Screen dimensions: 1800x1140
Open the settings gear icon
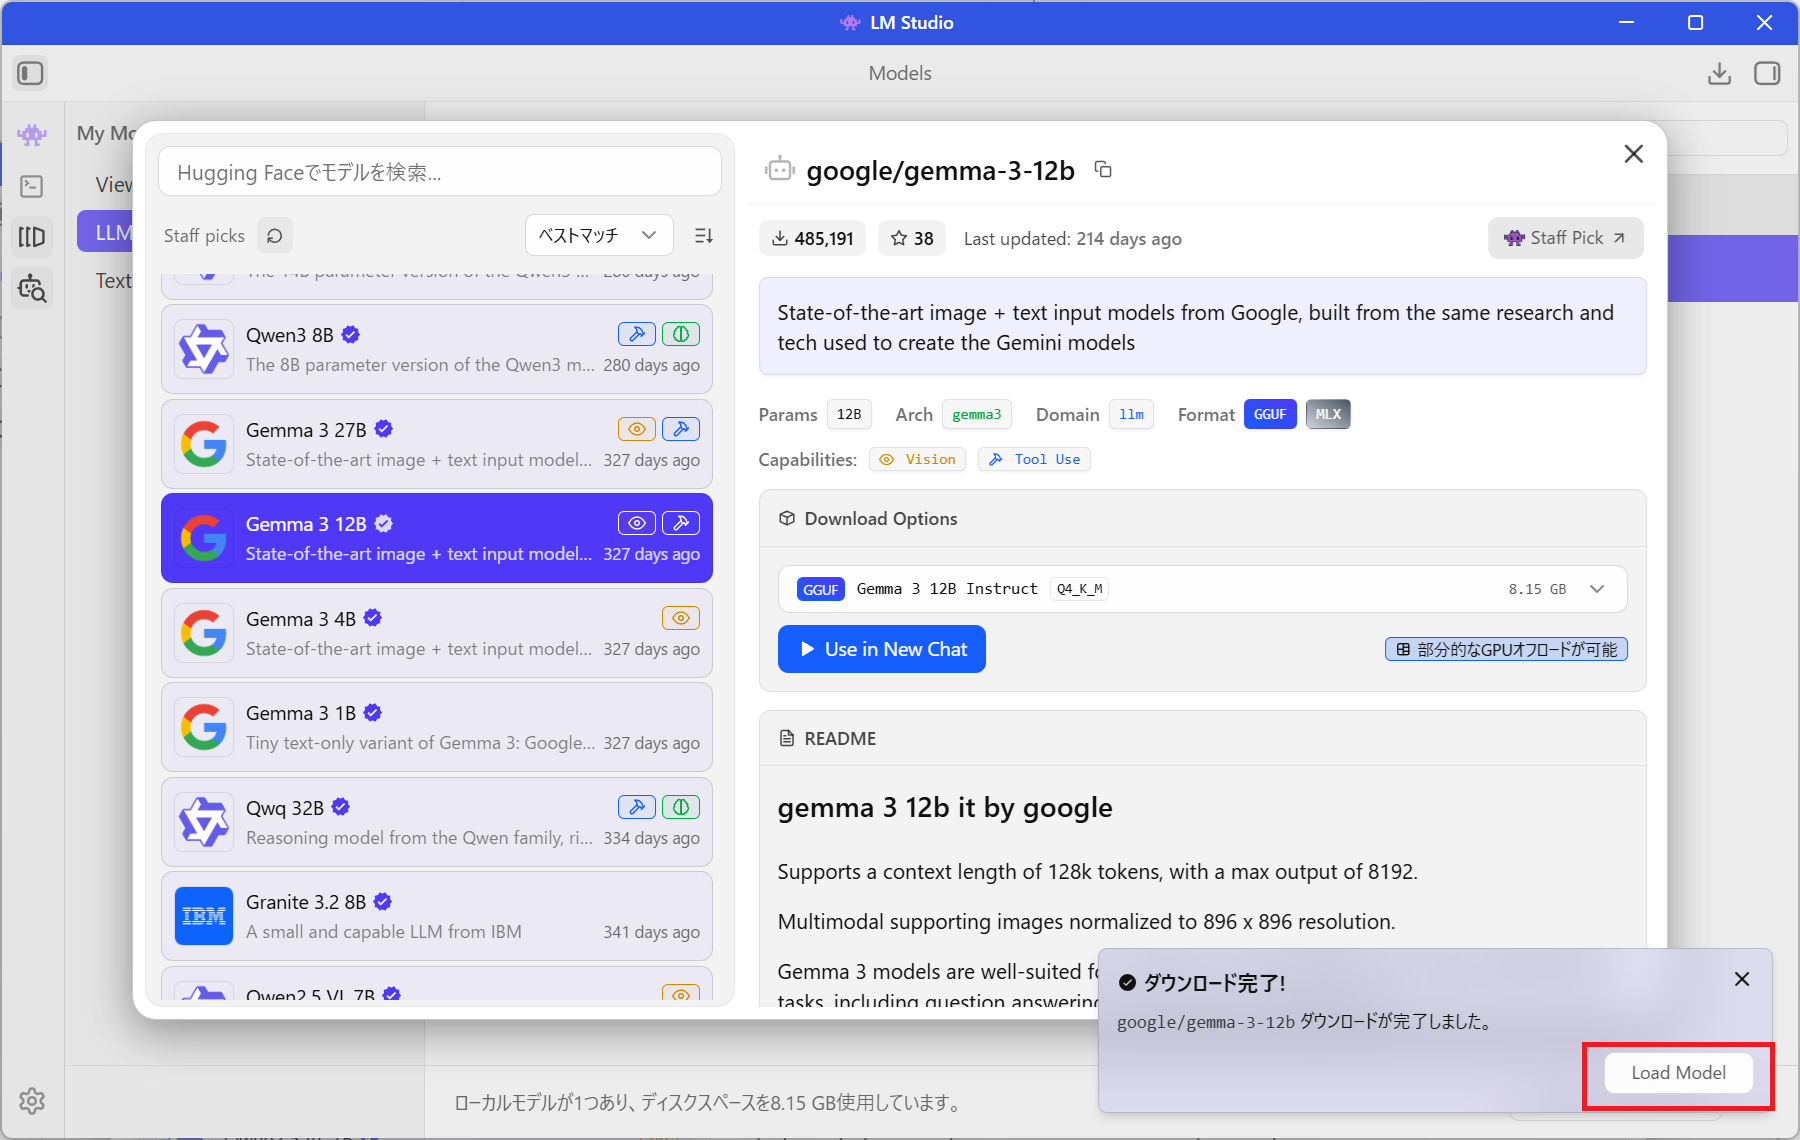tap(32, 1101)
